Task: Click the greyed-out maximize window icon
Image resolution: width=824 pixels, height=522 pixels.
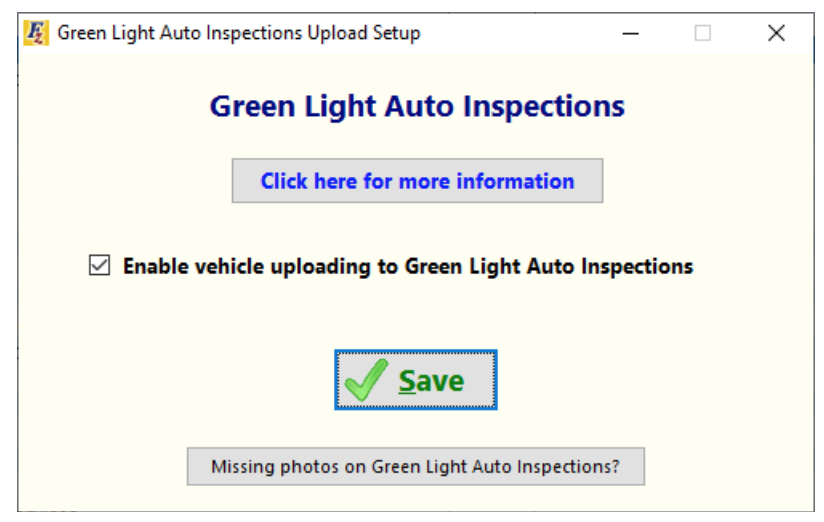Action: pyautogui.click(x=703, y=33)
